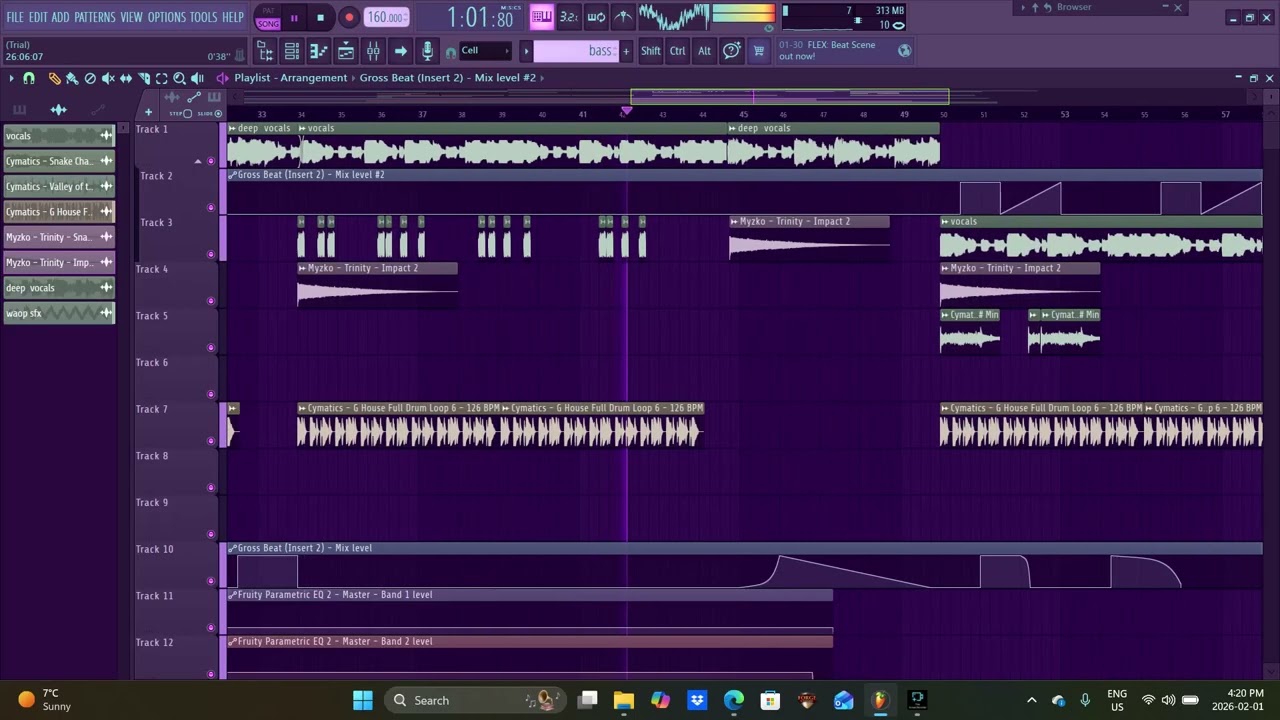Open the PATTERNS menu
The width and height of the screenshot is (1280, 720).
coord(95,17)
